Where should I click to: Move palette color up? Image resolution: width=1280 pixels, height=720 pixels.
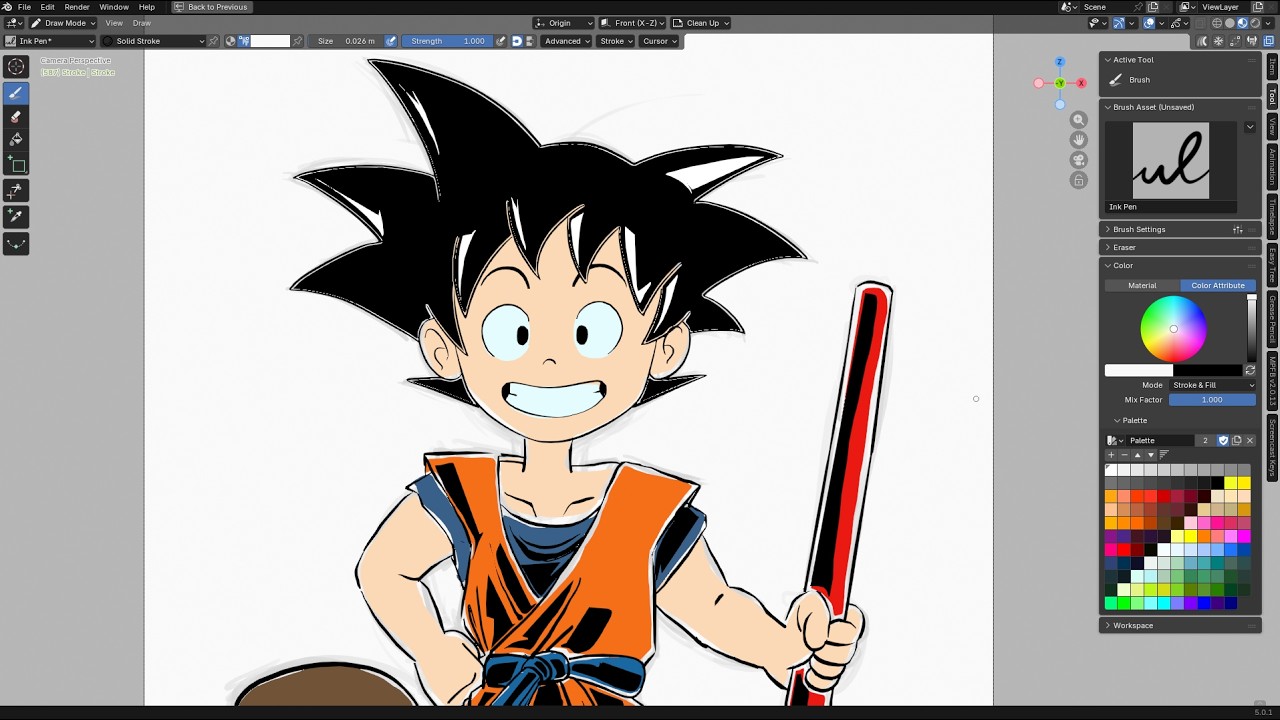click(1137, 455)
